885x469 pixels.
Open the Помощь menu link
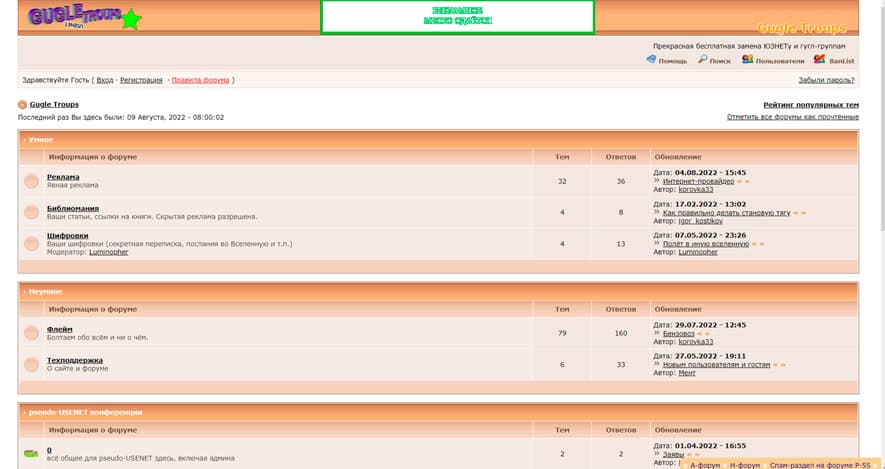pyautogui.click(x=673, y=61)
